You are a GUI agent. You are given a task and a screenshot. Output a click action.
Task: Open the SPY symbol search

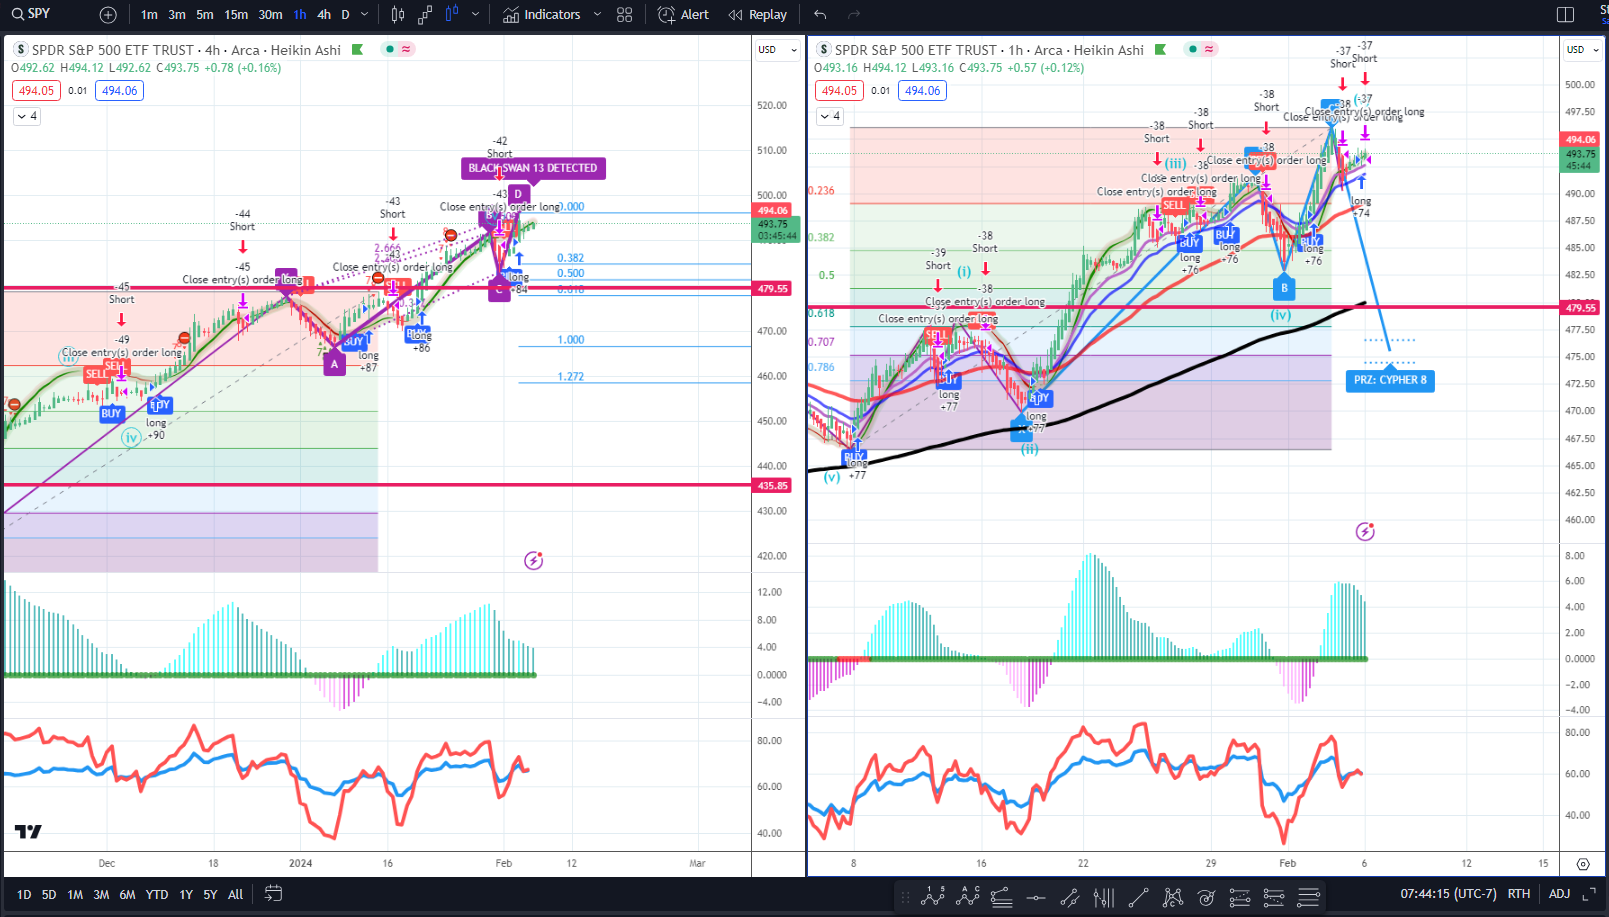(x=30, y=14)
